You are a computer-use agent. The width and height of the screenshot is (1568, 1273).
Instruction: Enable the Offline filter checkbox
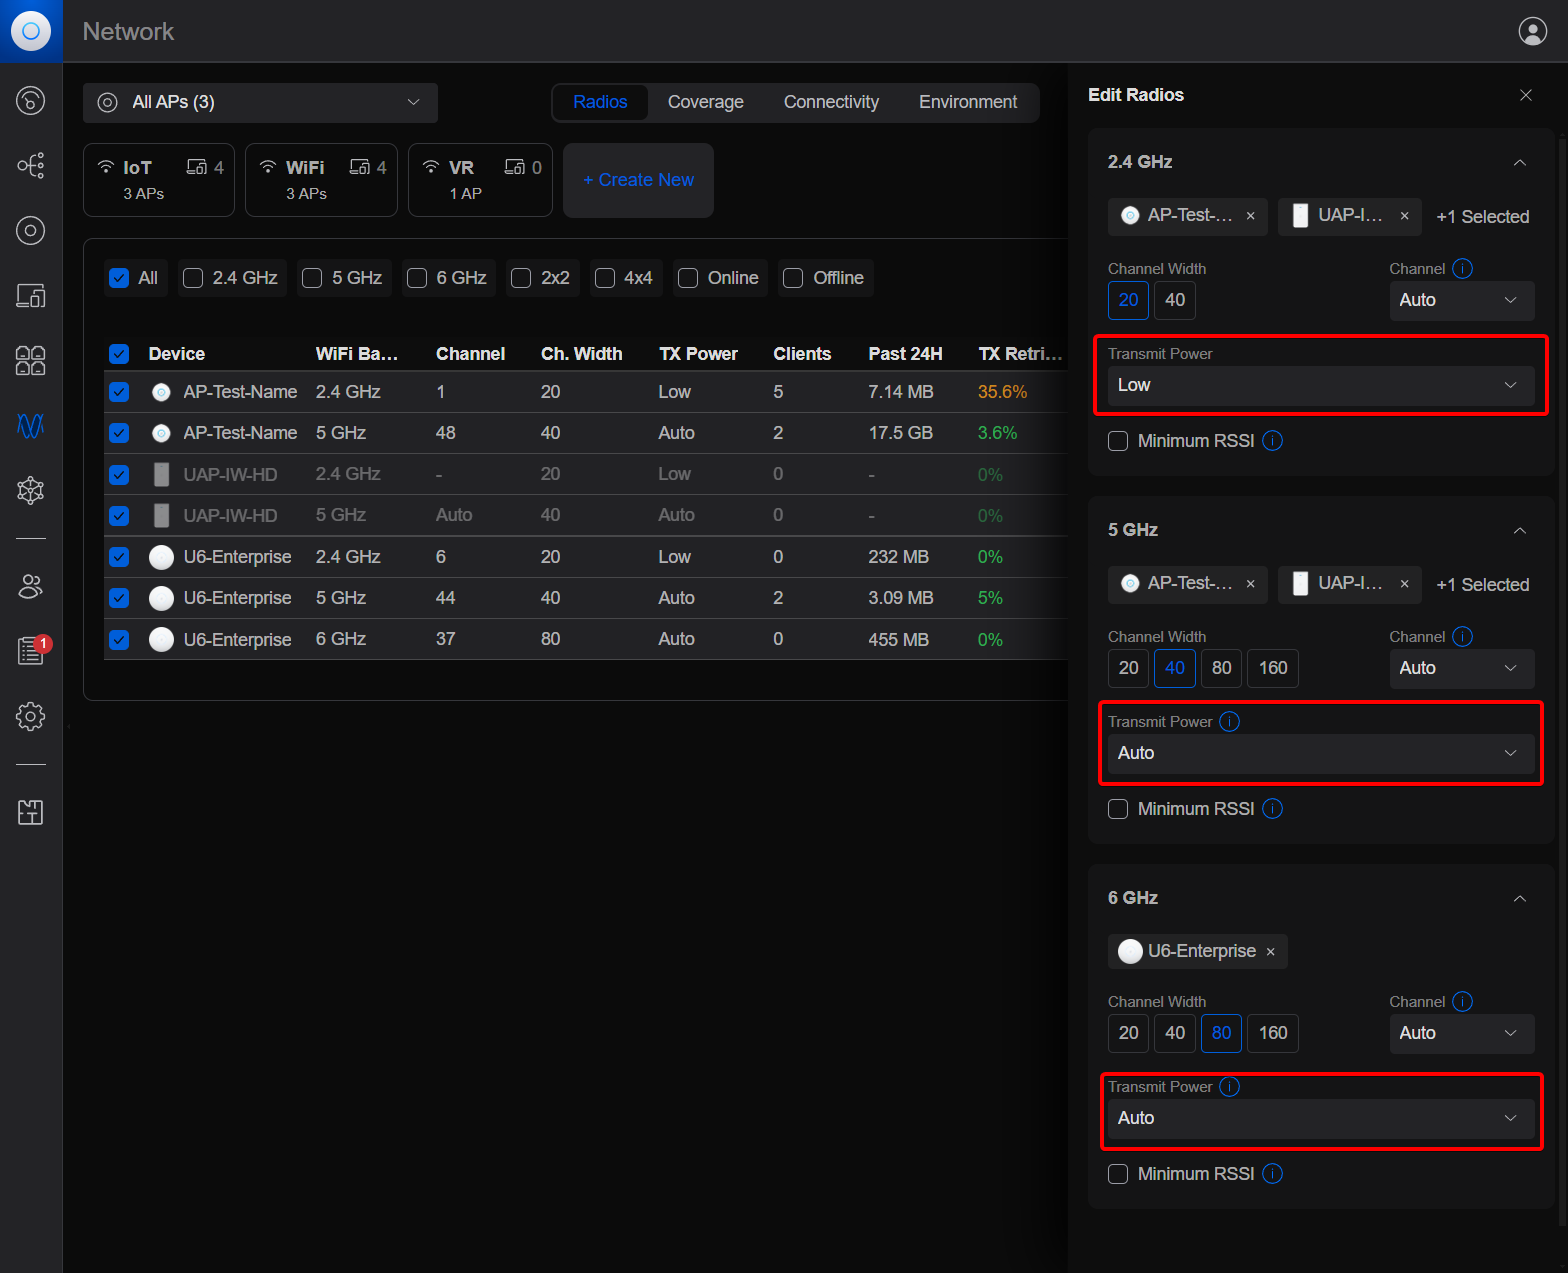pos(793,278)
